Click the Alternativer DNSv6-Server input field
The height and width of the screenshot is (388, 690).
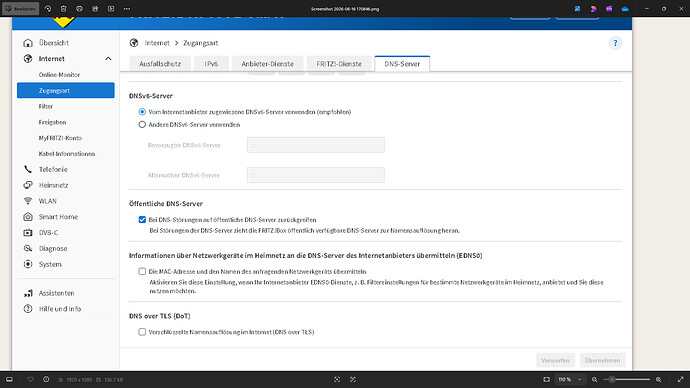point(316,175)
